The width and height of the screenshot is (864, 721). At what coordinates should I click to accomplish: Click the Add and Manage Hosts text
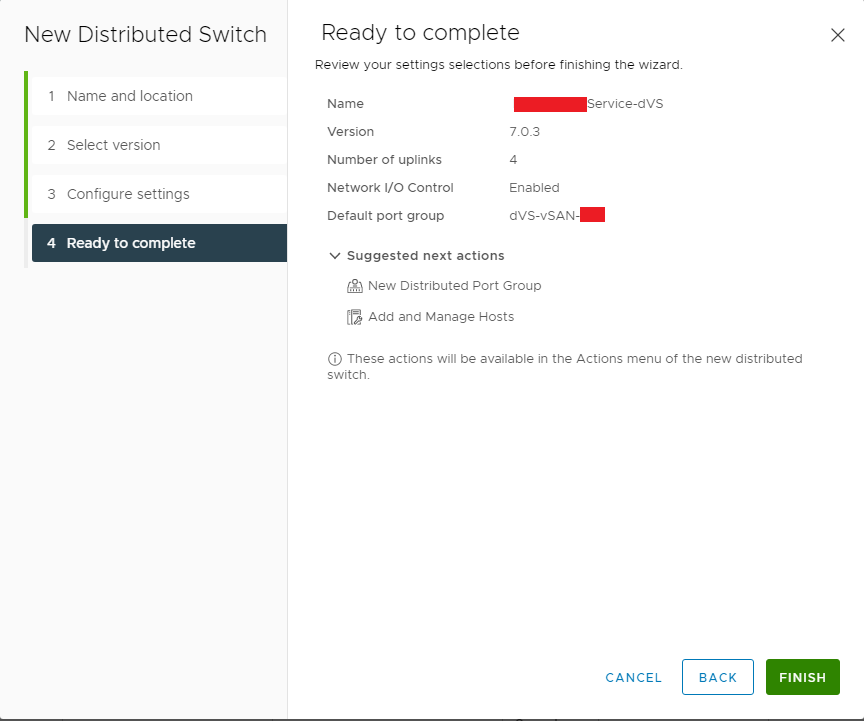click(441, 316)
